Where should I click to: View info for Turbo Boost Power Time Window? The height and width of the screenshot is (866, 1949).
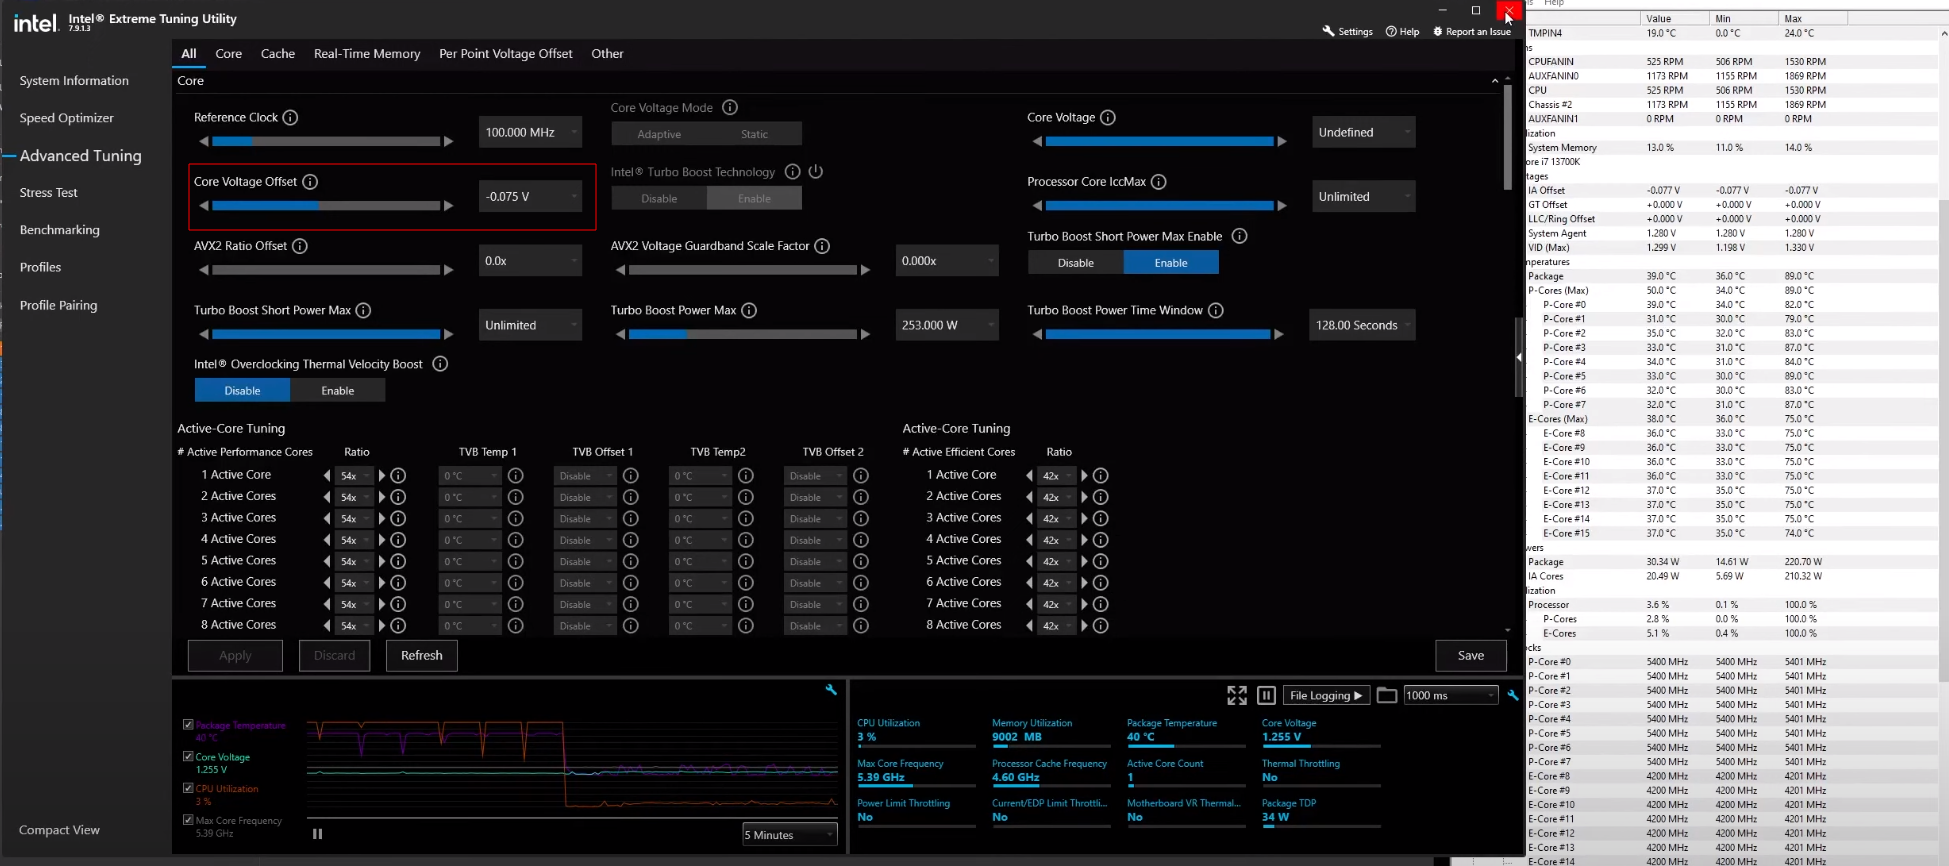pos(1216,310)
